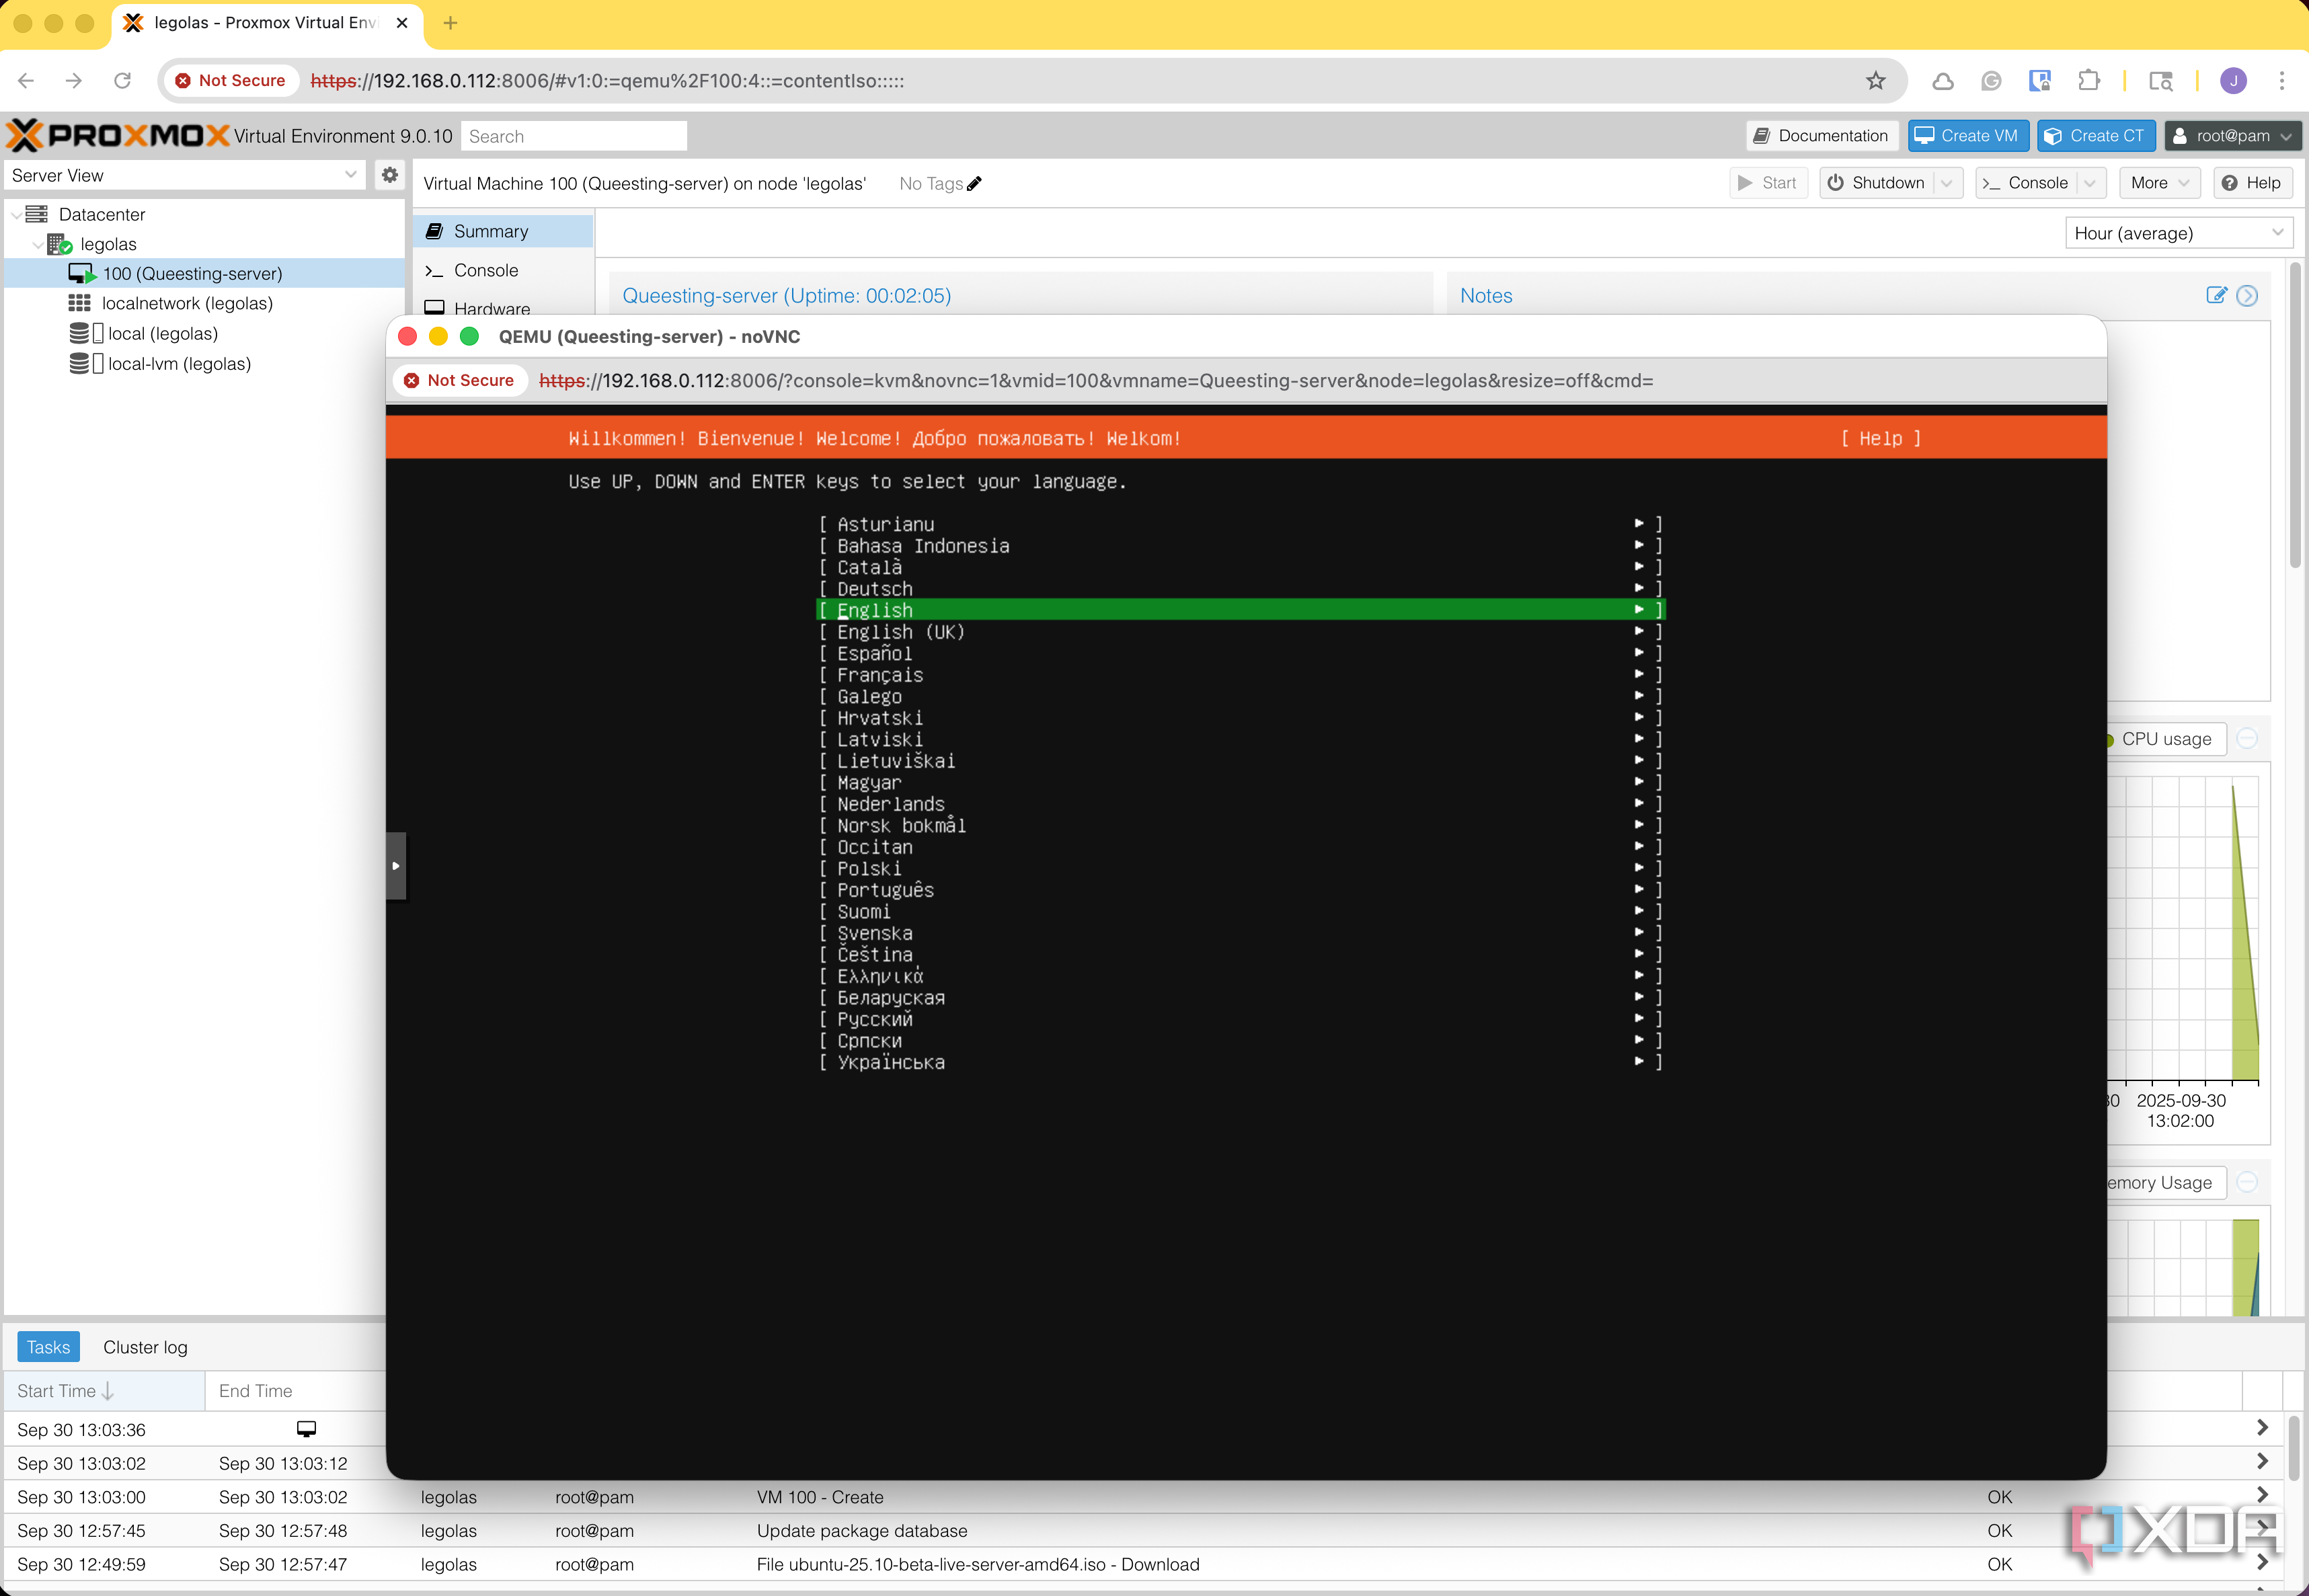Open the Documentation button
Screen dimensions: 2309x1596
(1821, 136)
